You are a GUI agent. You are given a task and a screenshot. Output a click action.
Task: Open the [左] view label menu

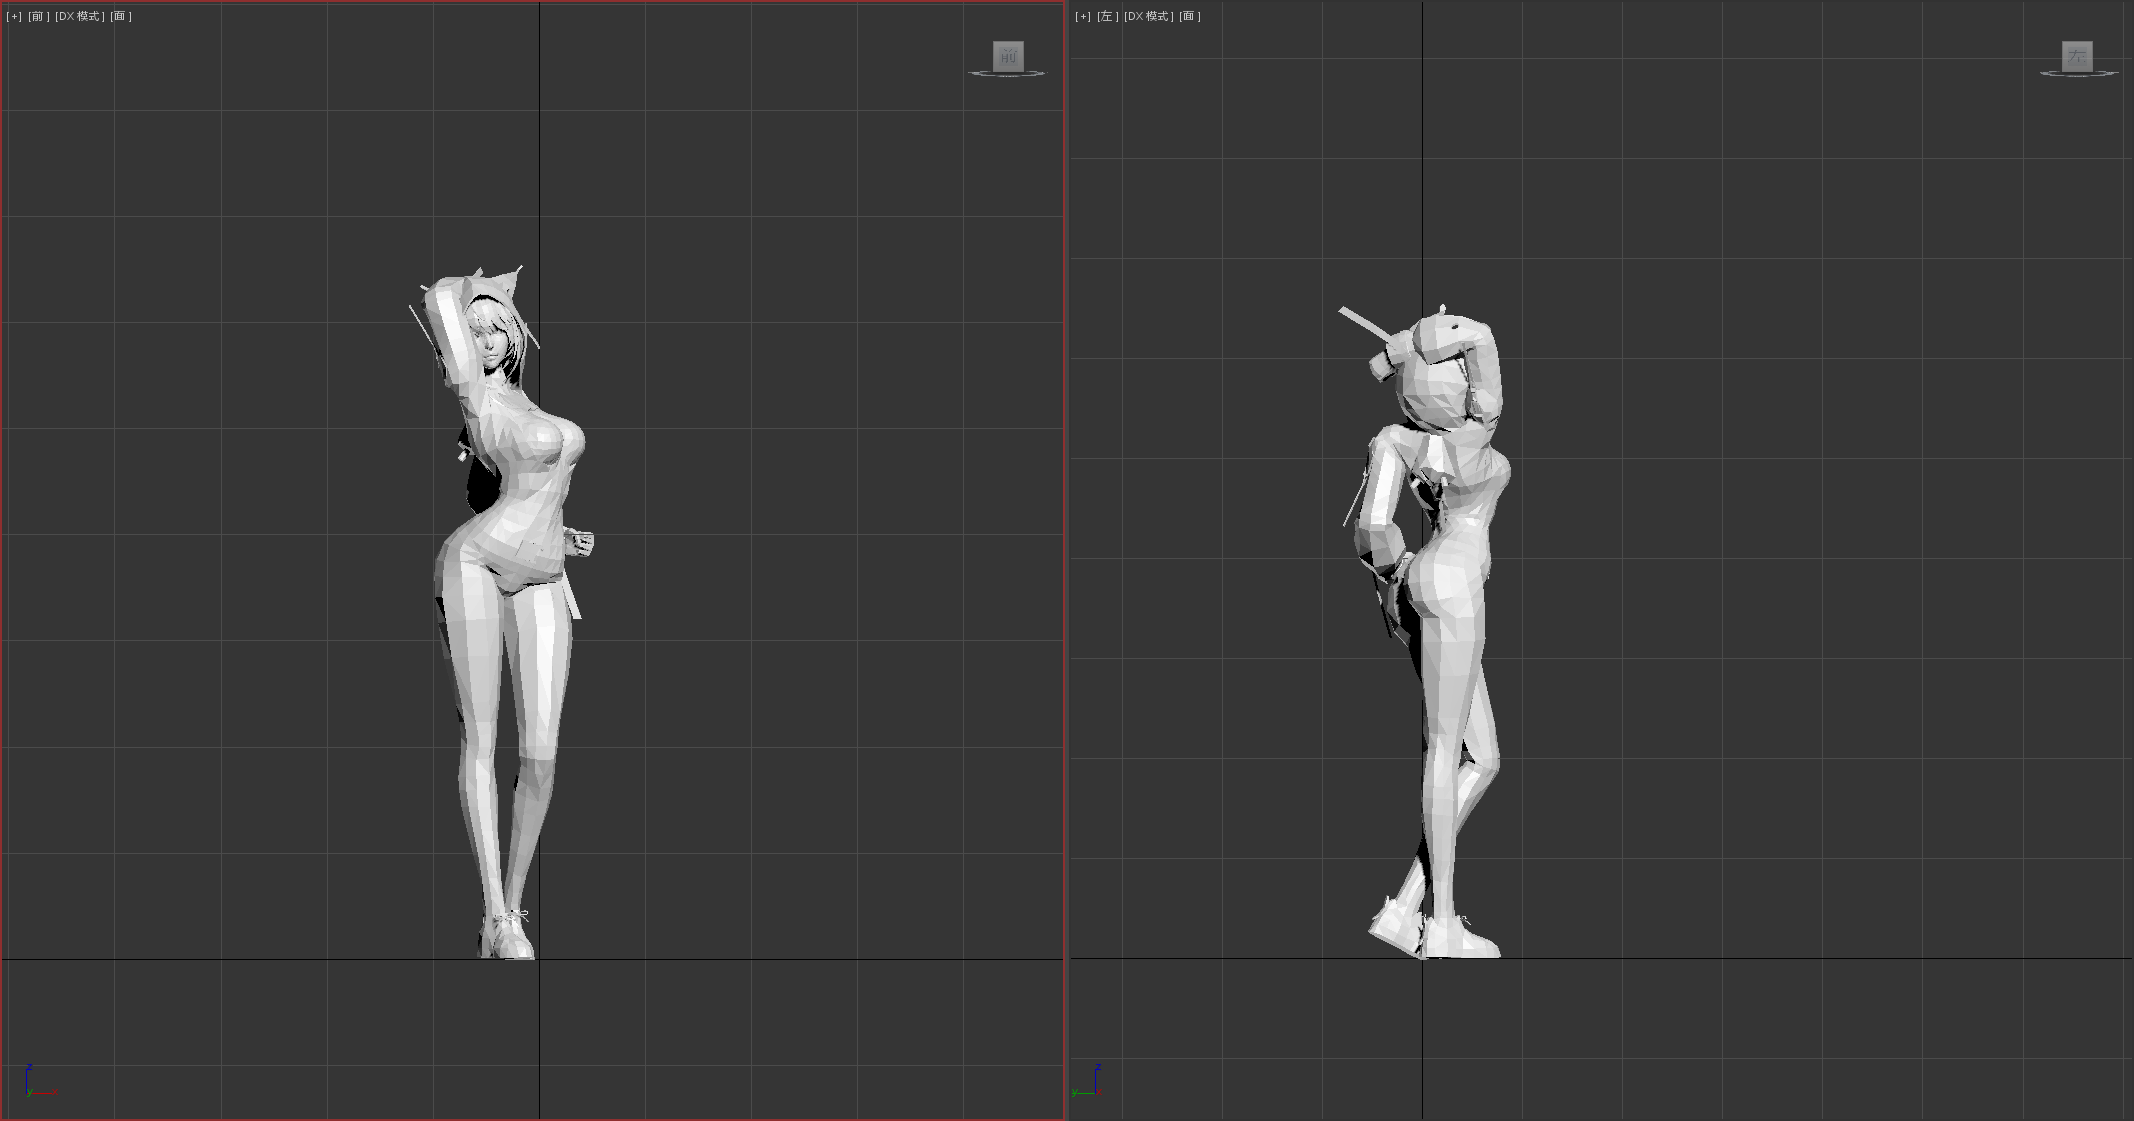1108,16
